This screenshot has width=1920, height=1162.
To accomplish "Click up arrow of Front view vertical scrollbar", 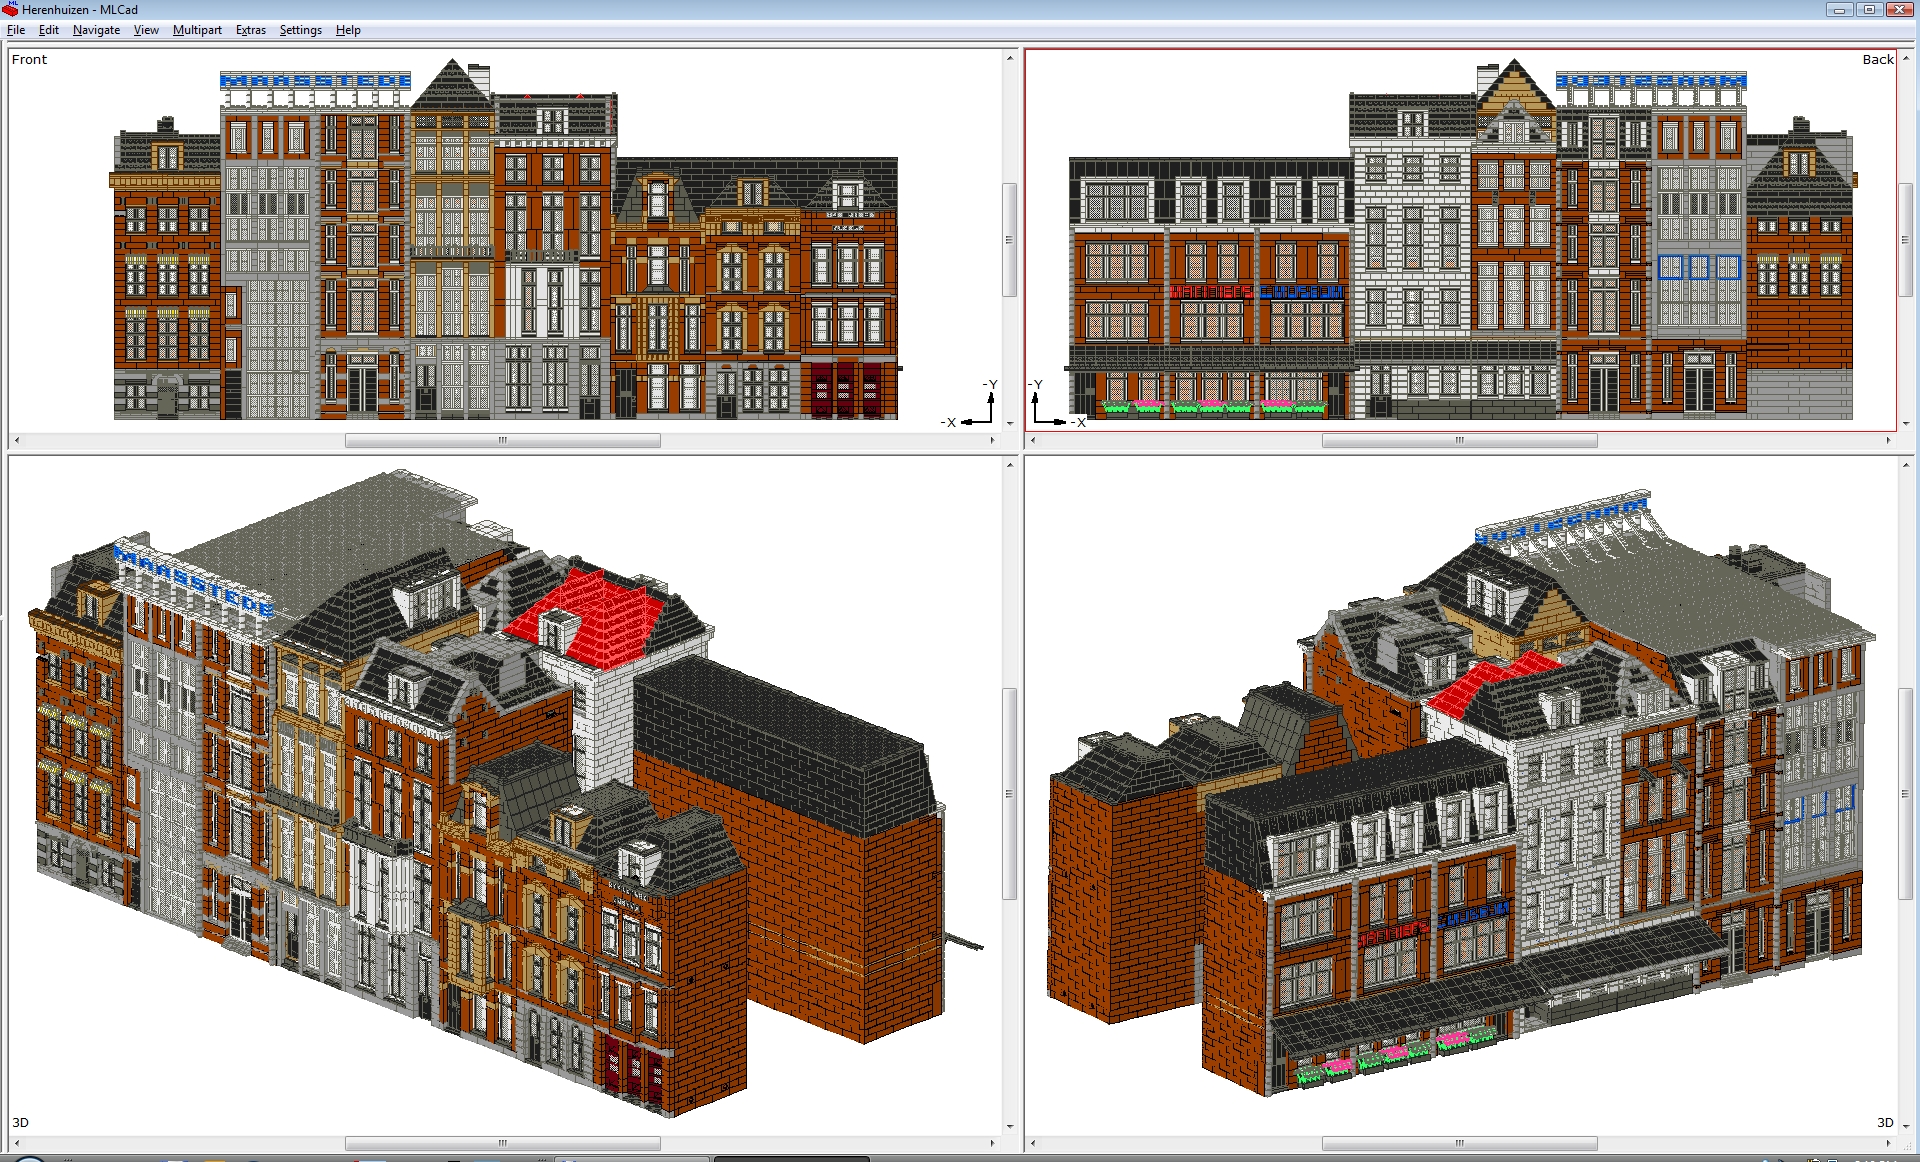I will pos(1008,57).
